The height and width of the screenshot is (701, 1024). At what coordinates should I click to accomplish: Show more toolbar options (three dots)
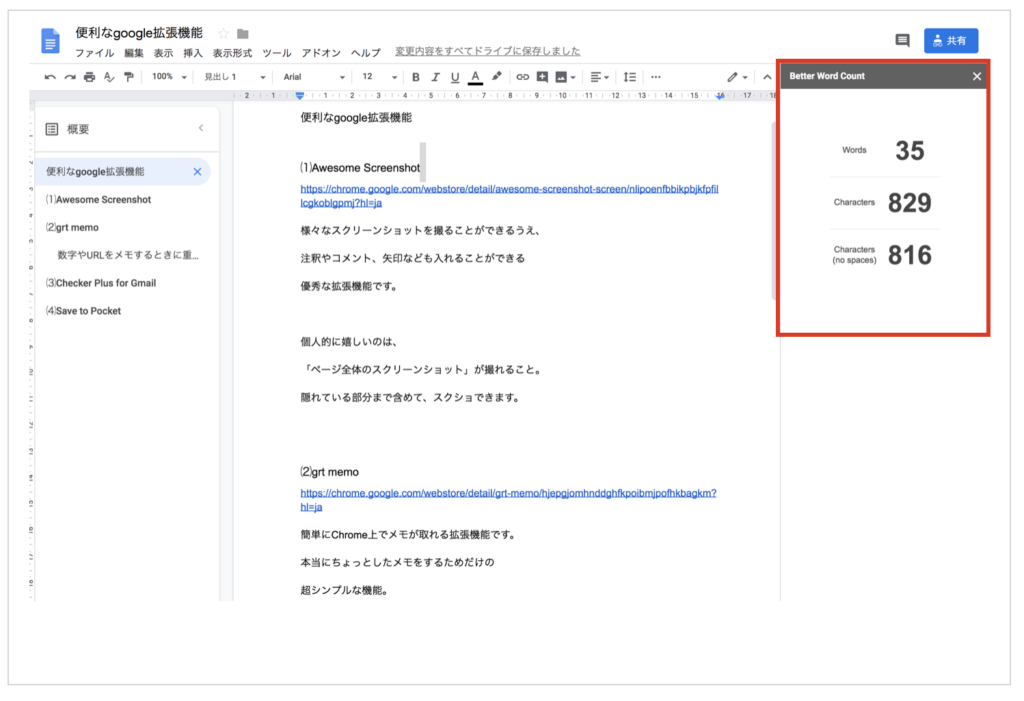click(656, 77)
